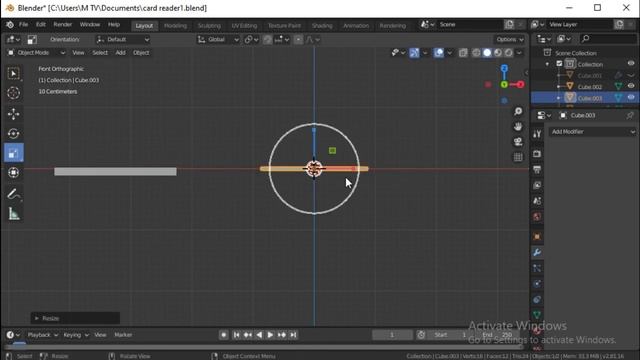The height and width of the screenshot is (360, 640).
Task: Open the Add Modifier dropdown
Action: click(x=593, y=132)
